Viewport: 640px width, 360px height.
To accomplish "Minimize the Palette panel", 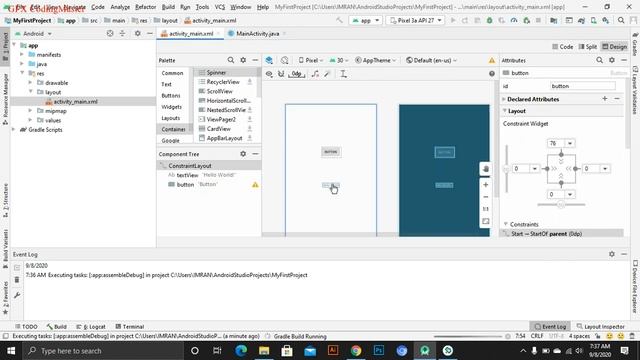I will tap(255, 60).
